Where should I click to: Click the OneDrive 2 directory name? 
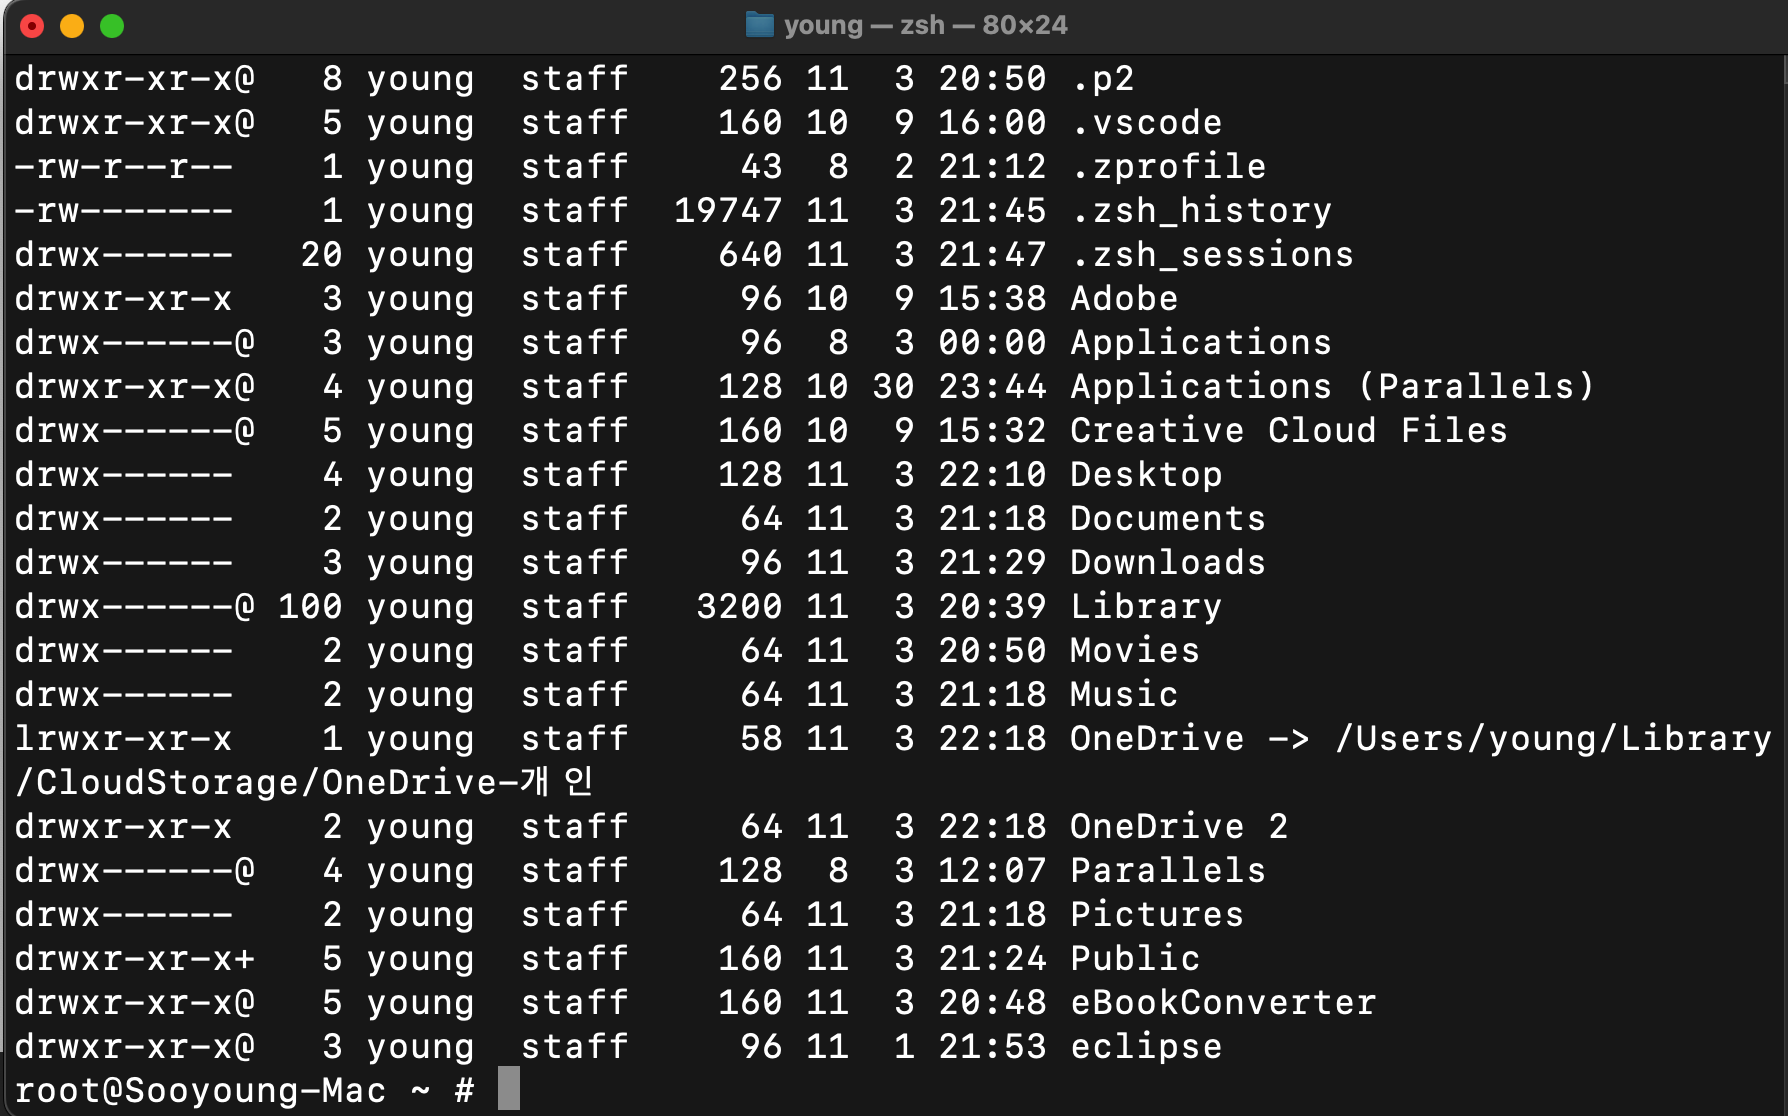(x=1179, y=827)
